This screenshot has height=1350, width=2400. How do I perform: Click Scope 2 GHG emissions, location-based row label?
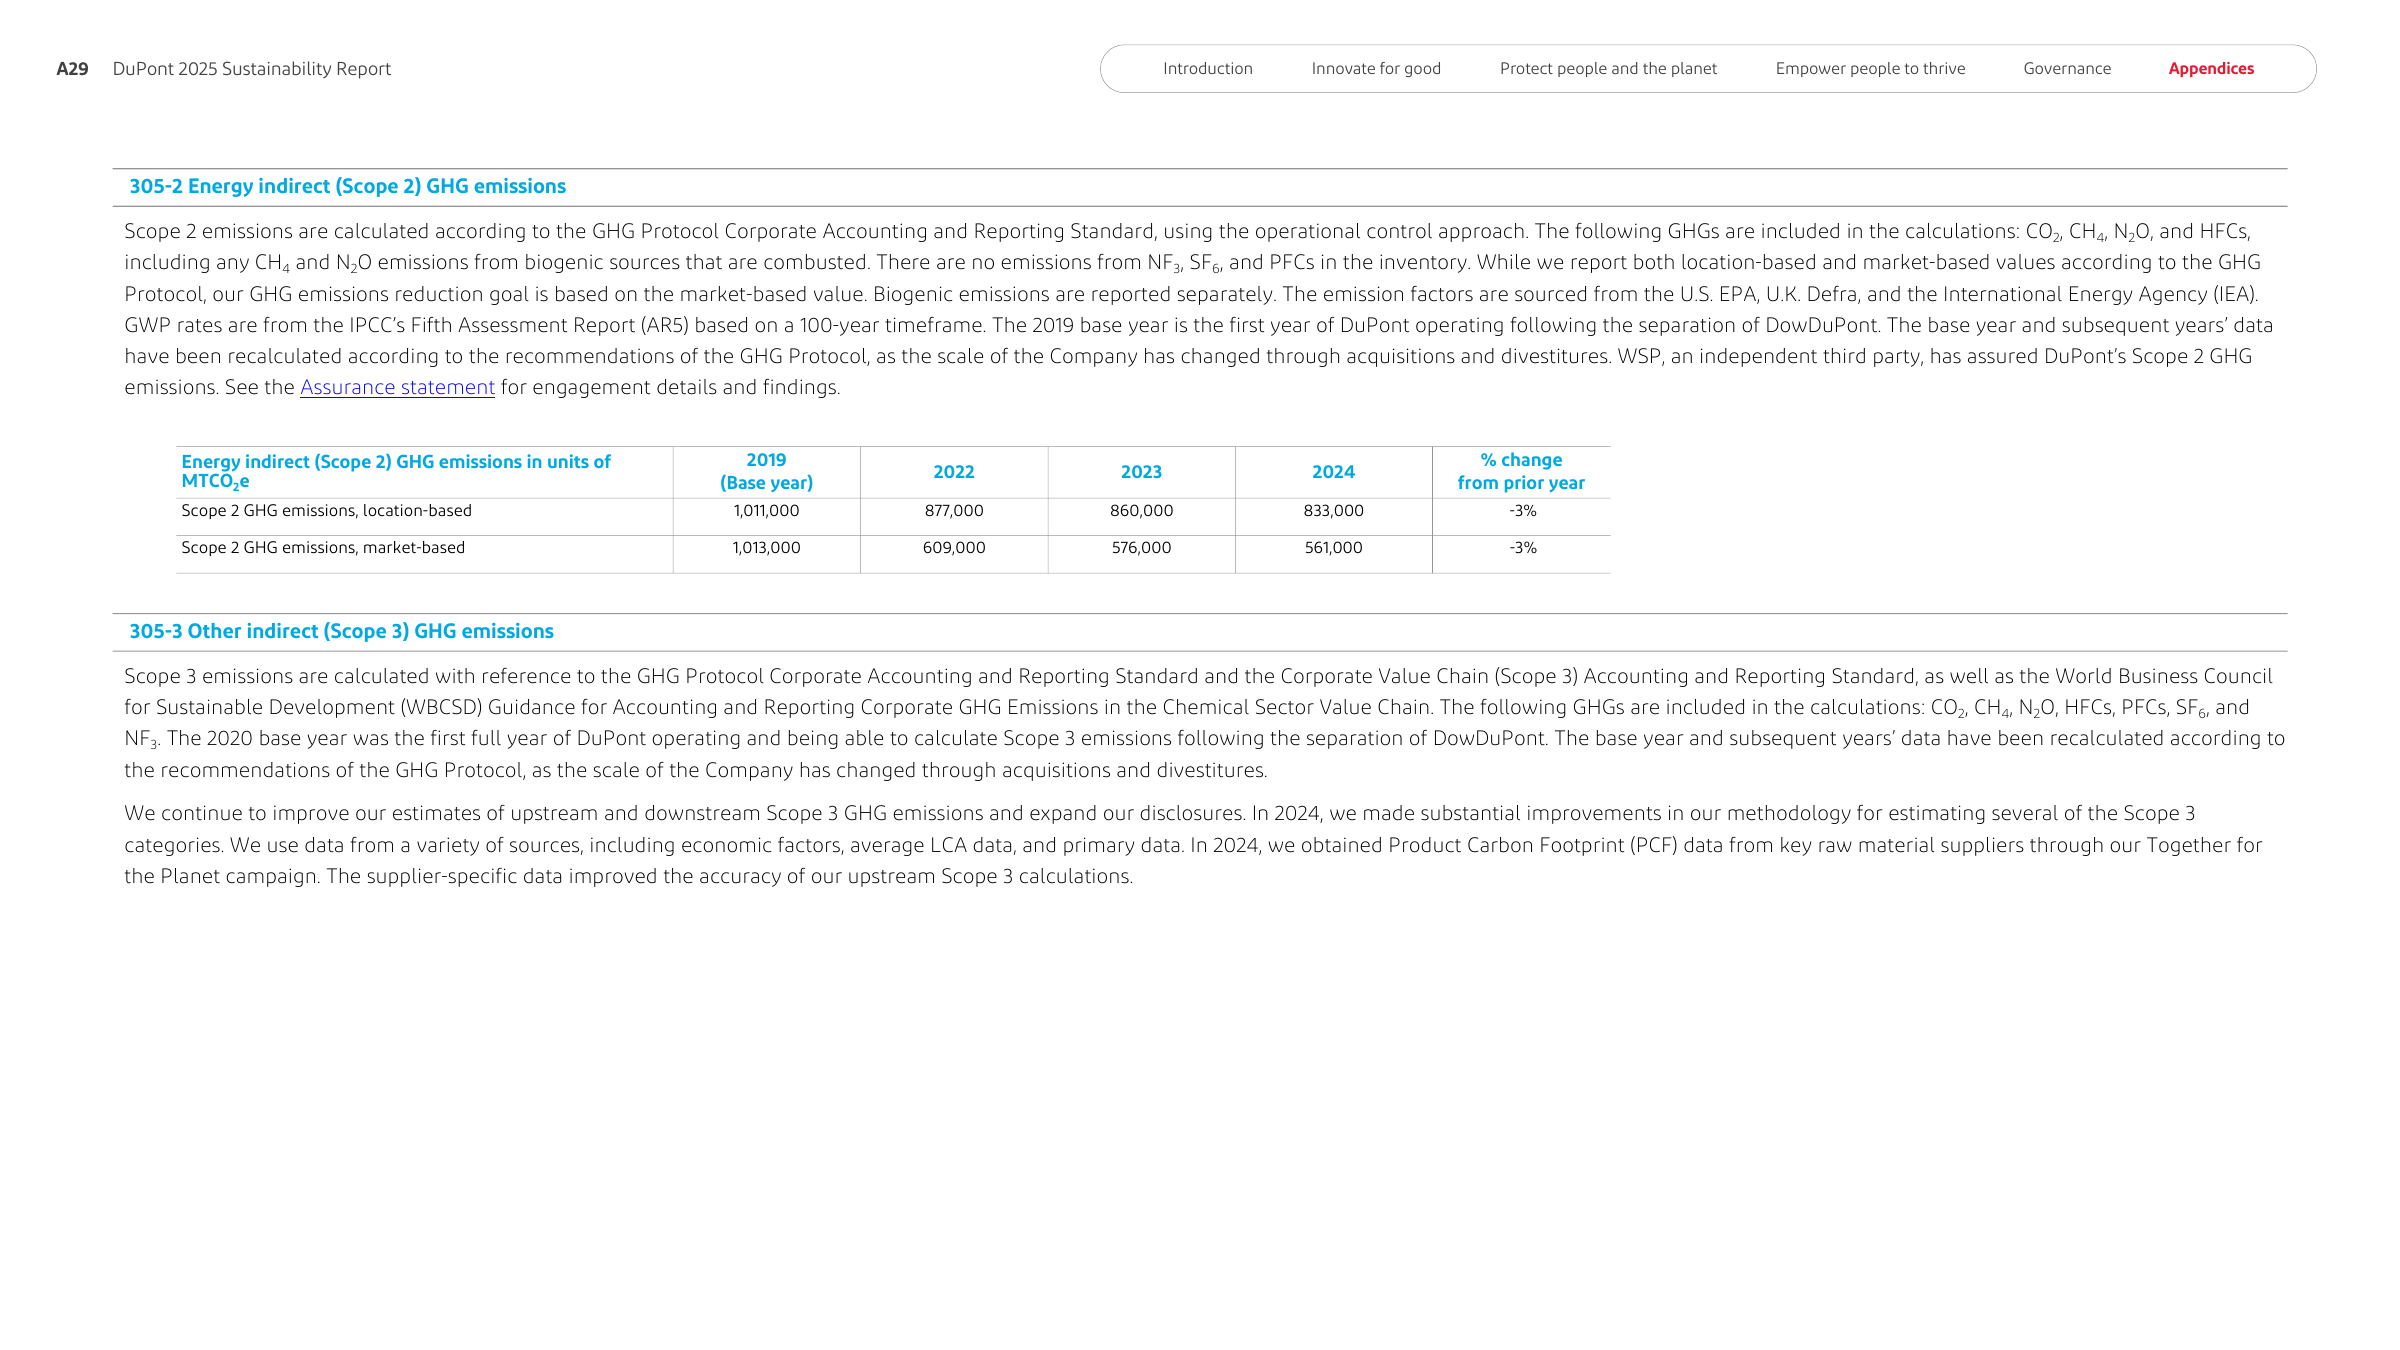pos(326,511)
